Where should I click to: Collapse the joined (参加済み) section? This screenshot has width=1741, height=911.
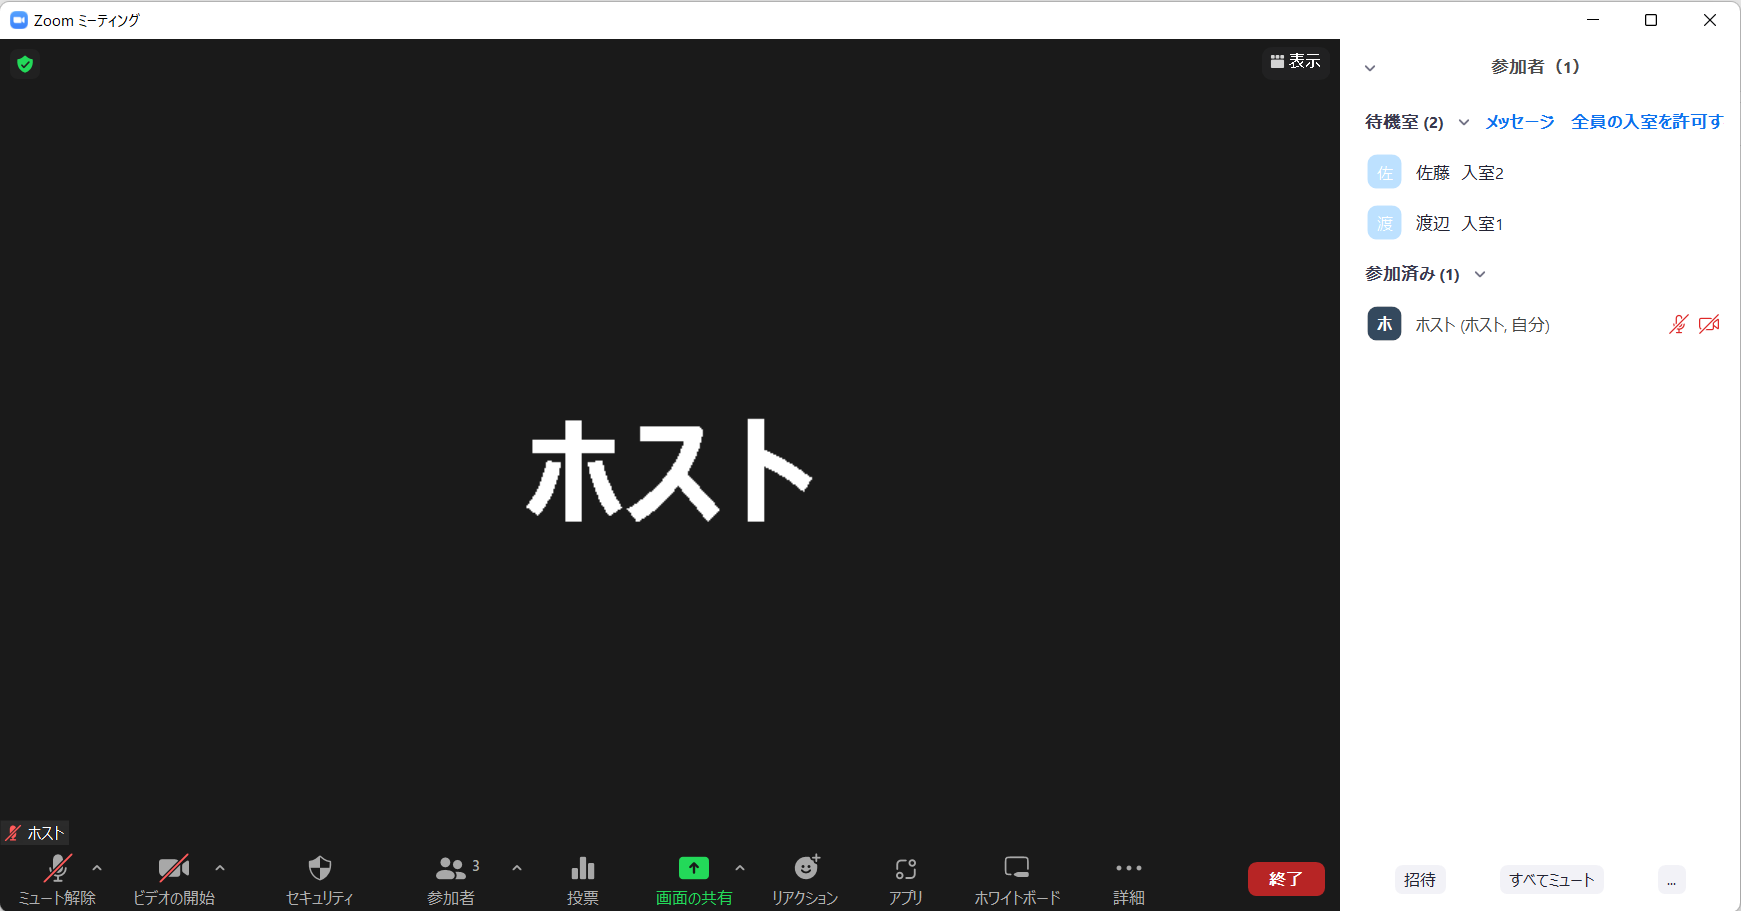1480,274
